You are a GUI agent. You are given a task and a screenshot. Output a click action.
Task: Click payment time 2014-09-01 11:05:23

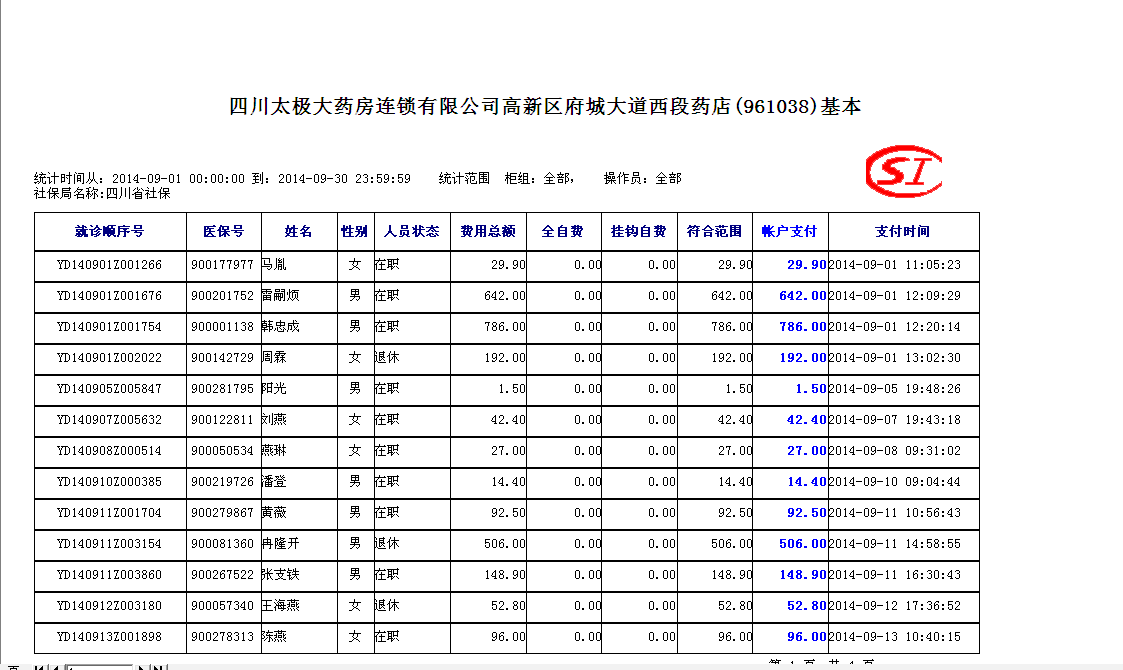(x=895, y=265)
